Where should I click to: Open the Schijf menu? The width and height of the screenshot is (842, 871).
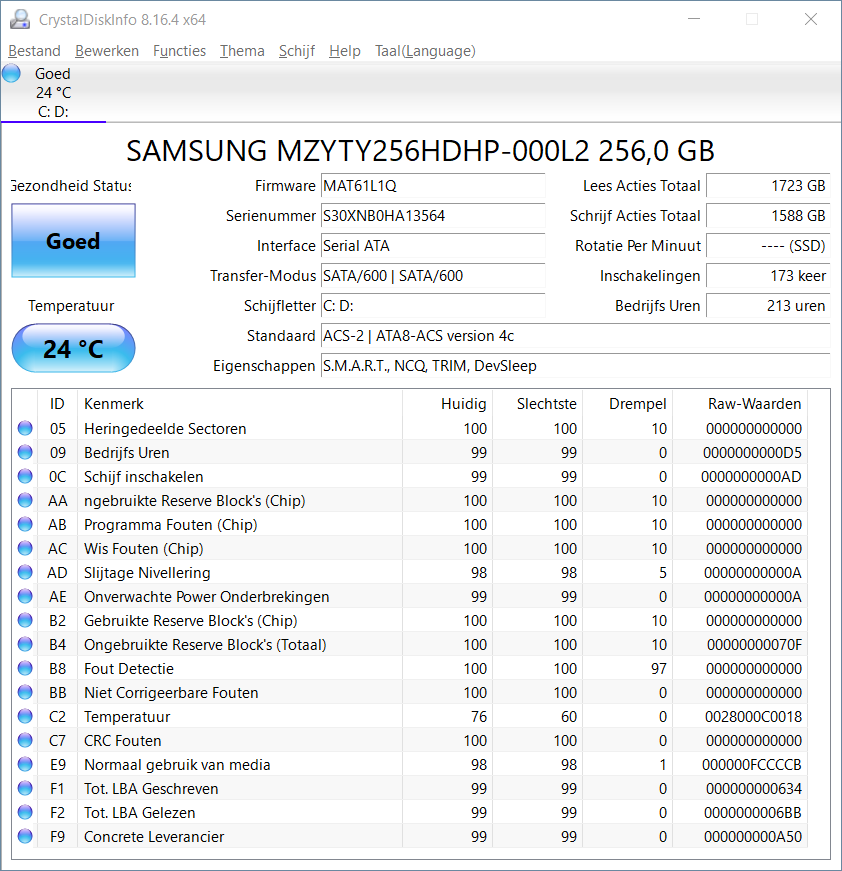296,50
